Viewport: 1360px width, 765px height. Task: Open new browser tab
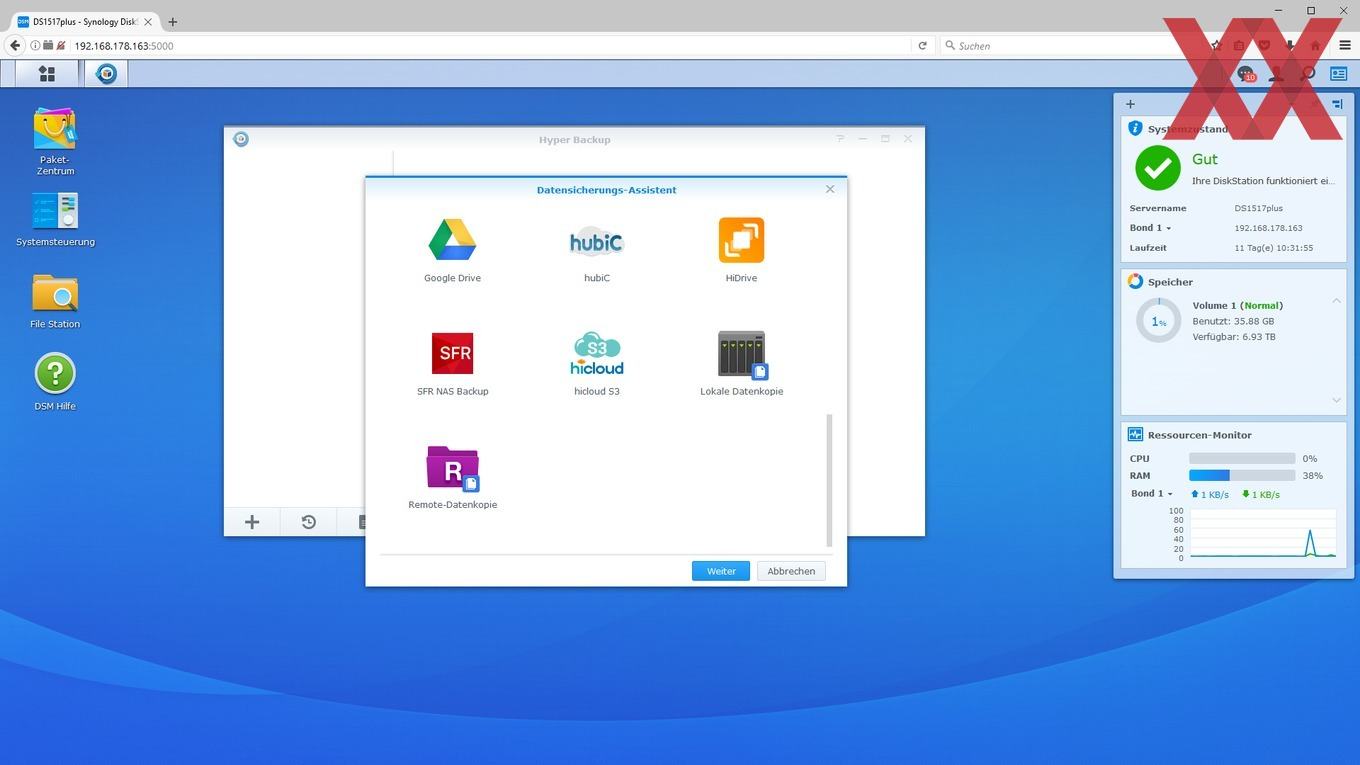click(173, 21)
